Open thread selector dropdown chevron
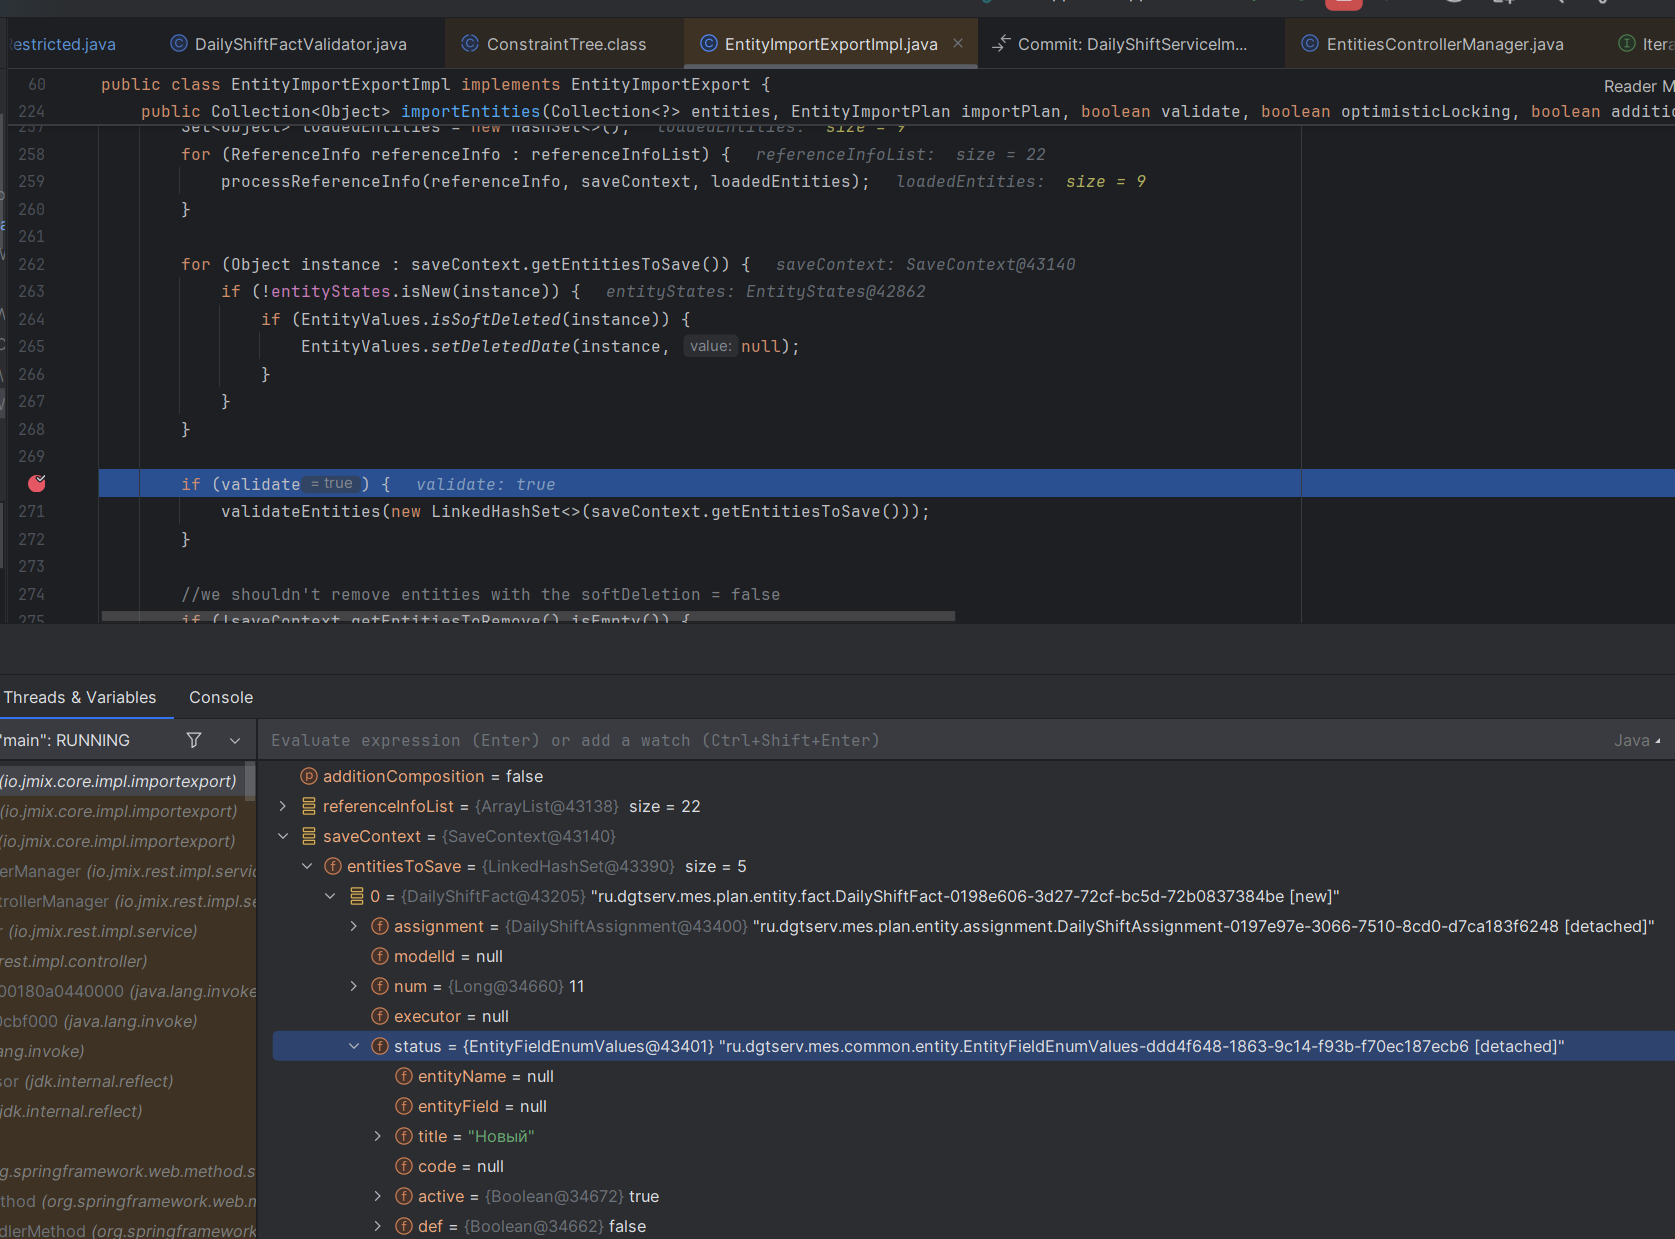This screenshot has width=1675, height=1239. tap(235, 741)
